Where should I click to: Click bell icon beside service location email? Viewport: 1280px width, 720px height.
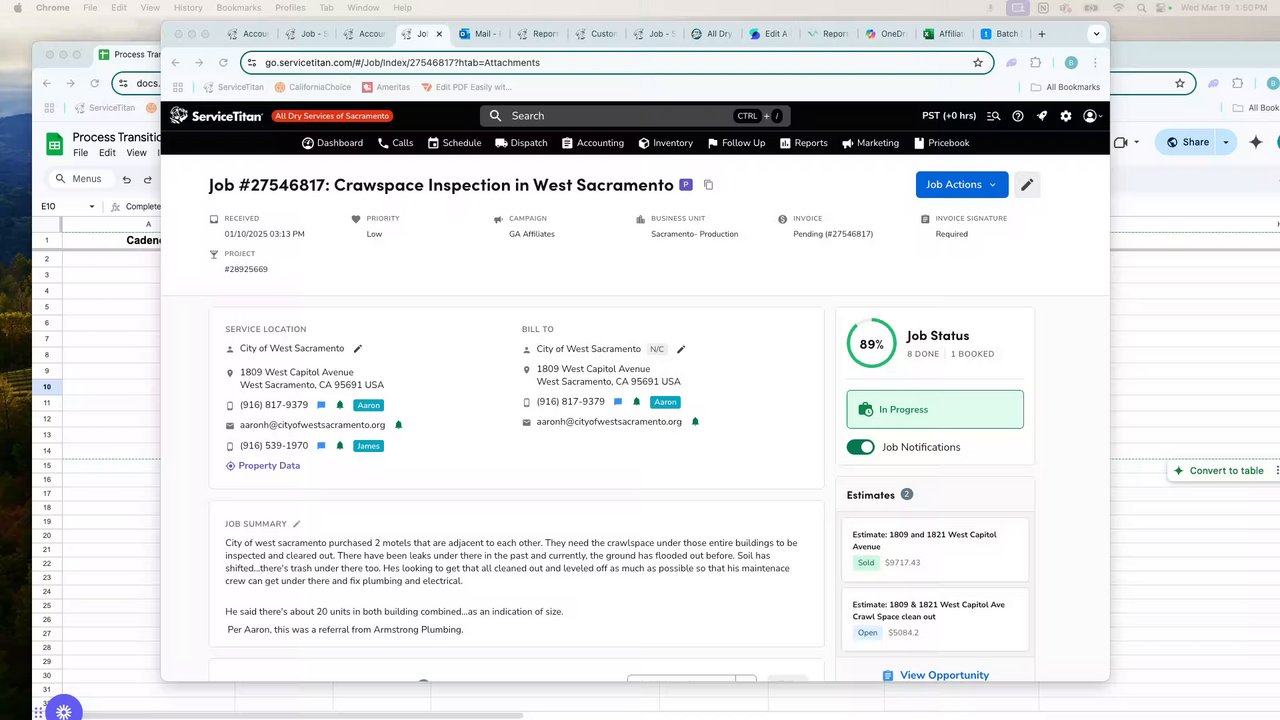[x=398, y=425]
